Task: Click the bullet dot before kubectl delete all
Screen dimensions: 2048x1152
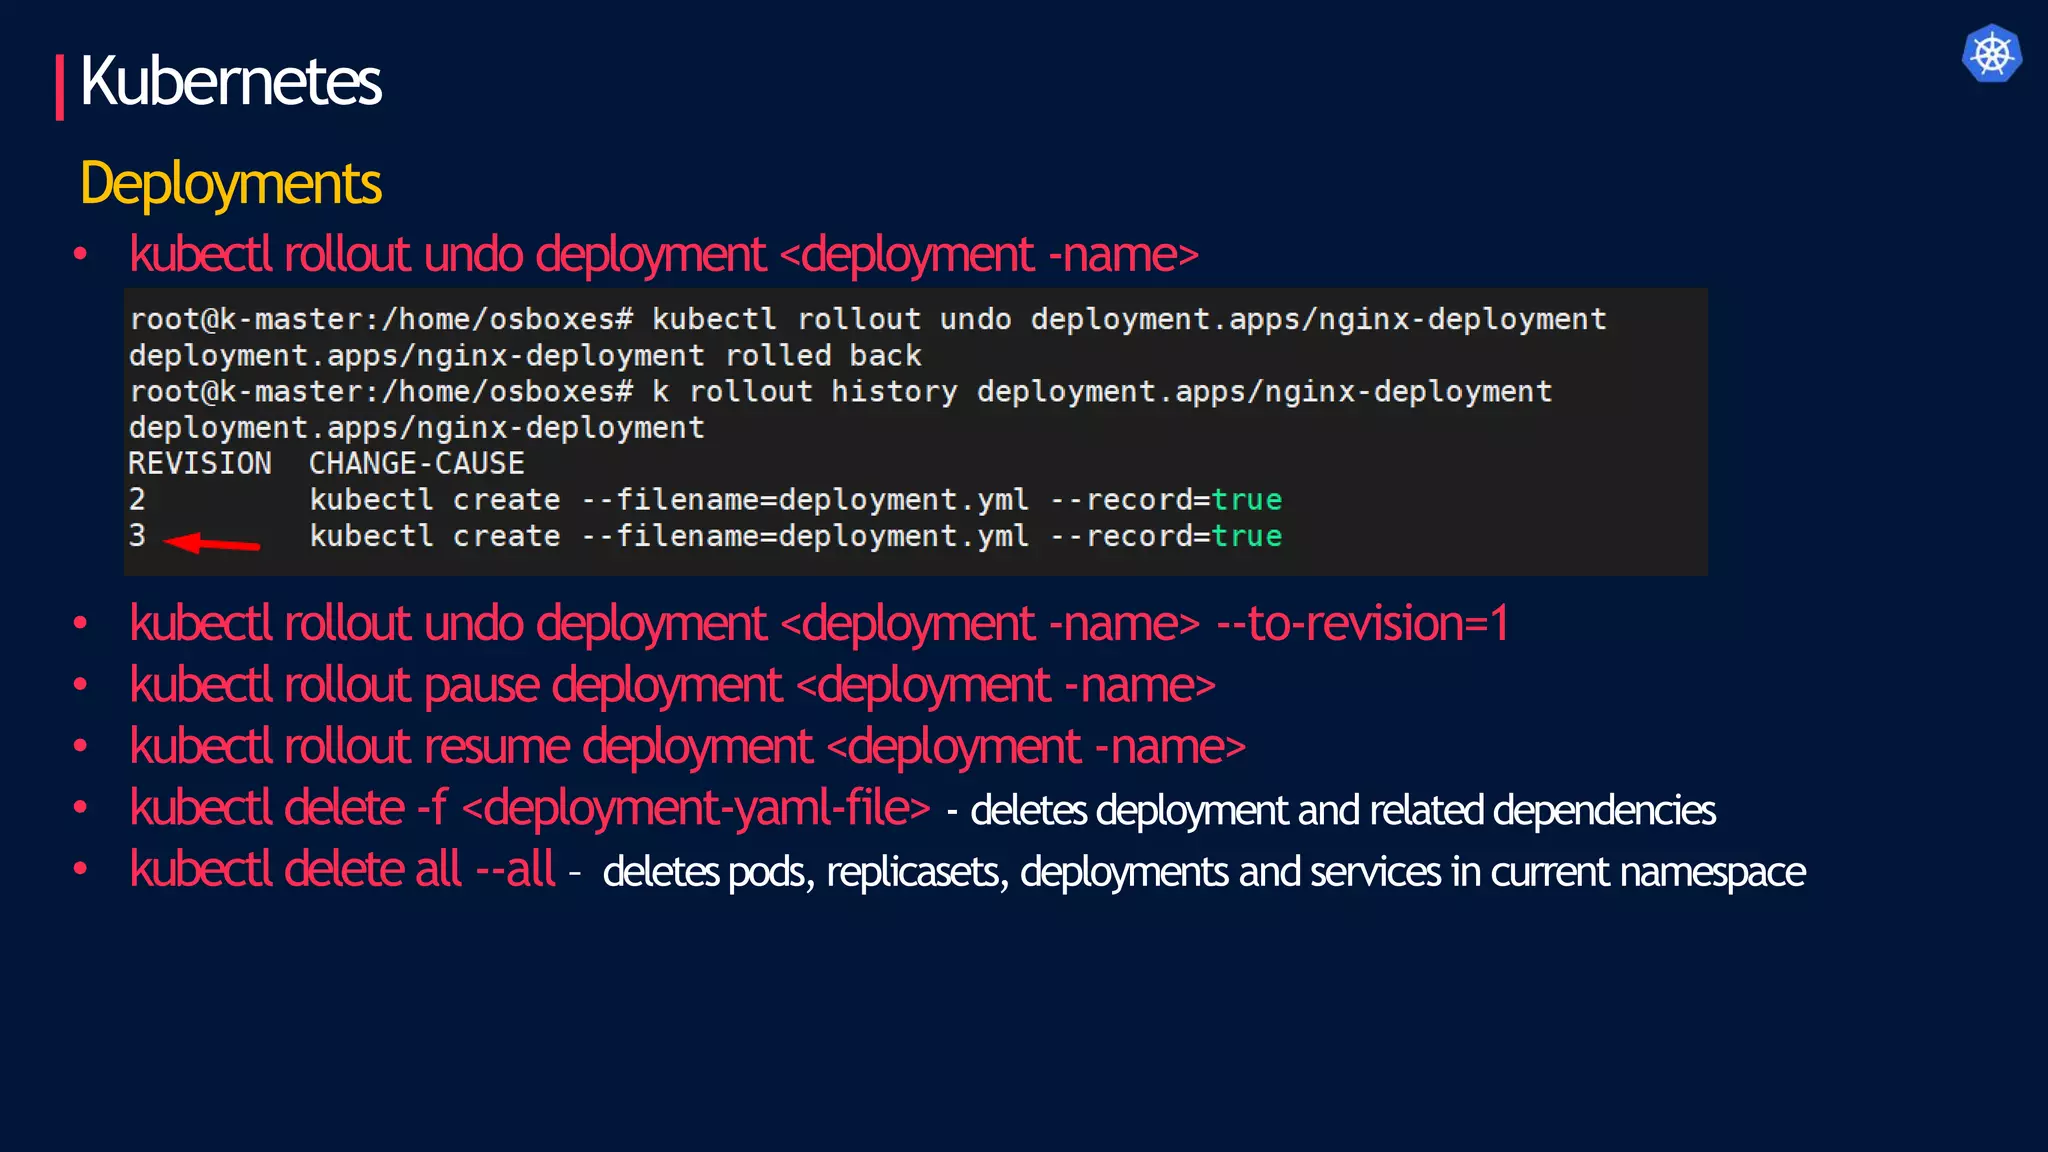Action: (x=81, y=868)
